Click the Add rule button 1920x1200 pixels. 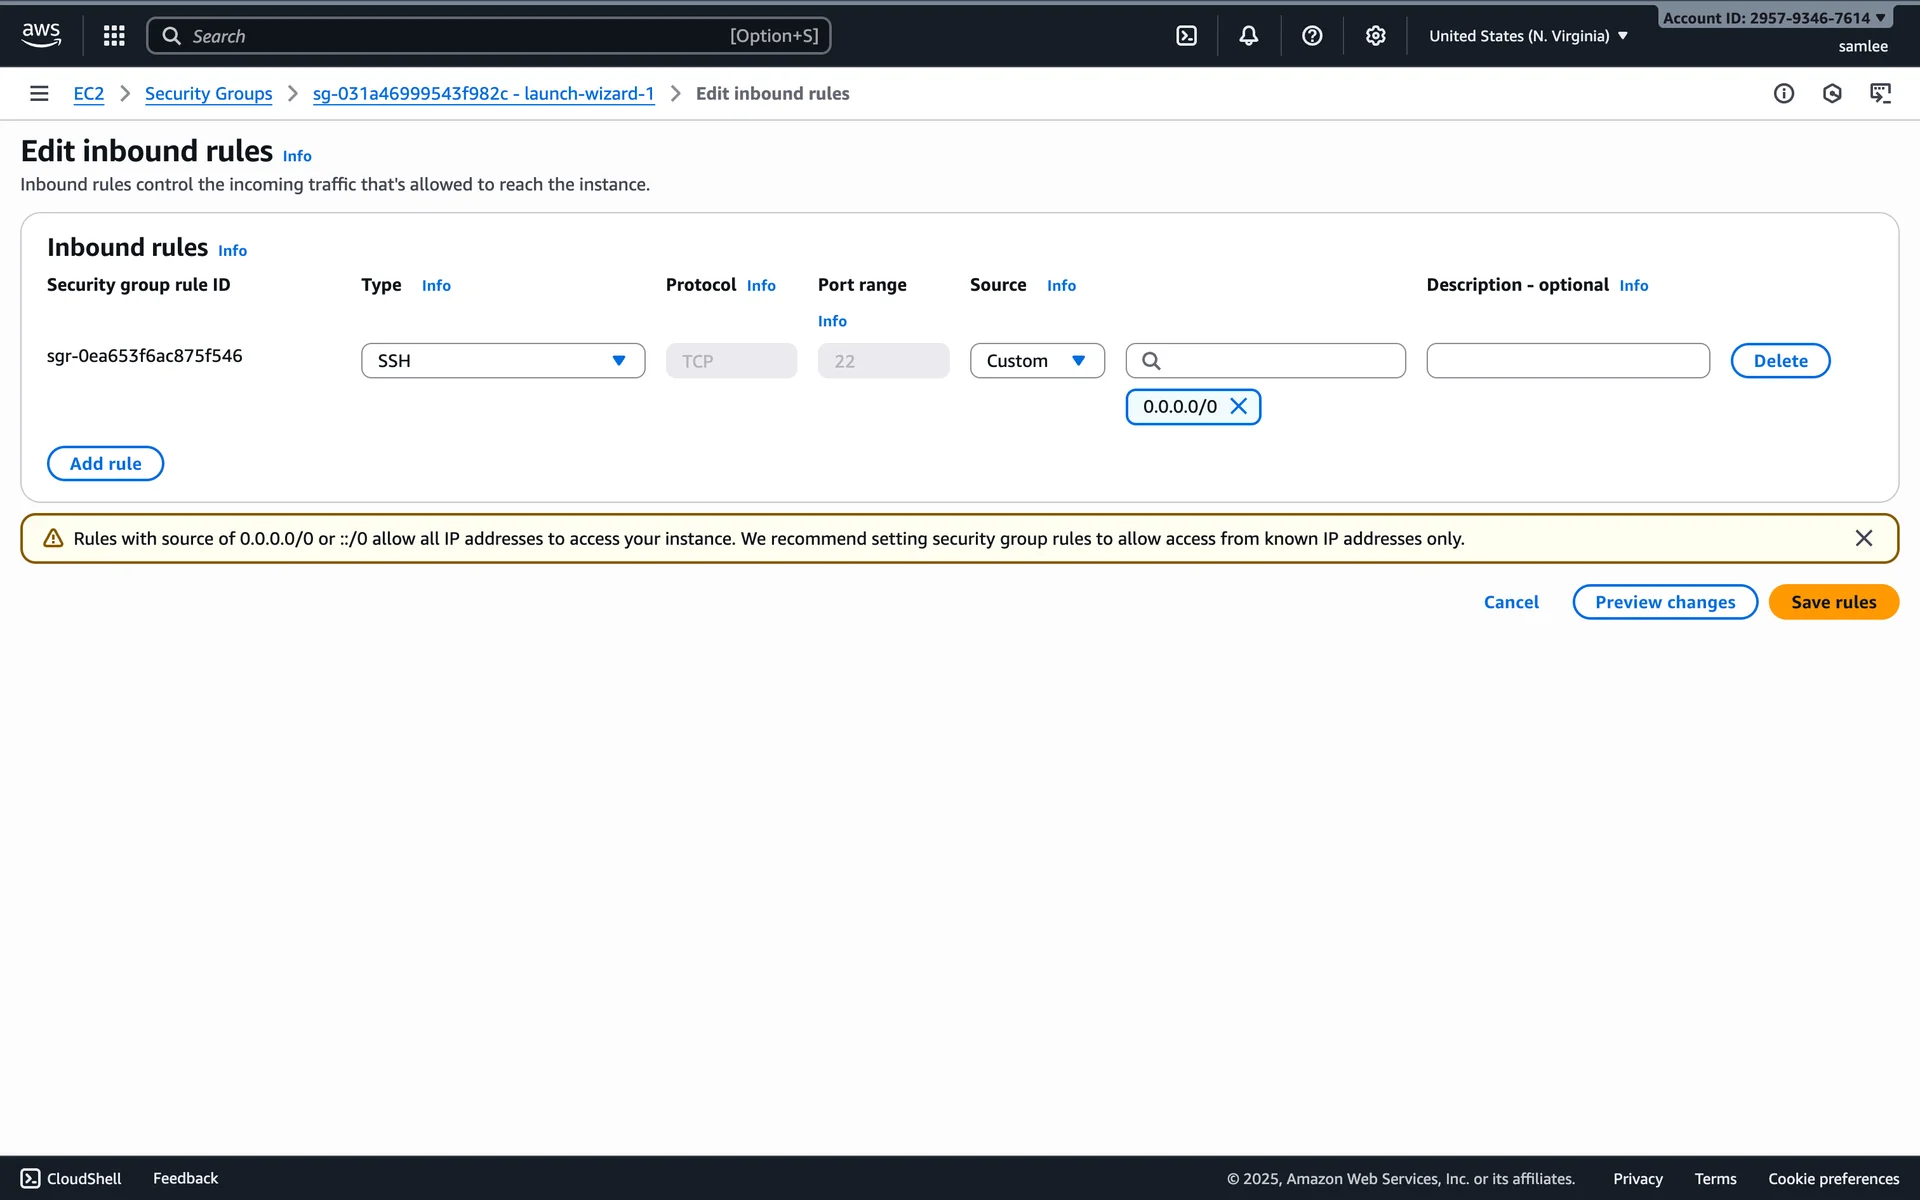(x=105, y=463)
